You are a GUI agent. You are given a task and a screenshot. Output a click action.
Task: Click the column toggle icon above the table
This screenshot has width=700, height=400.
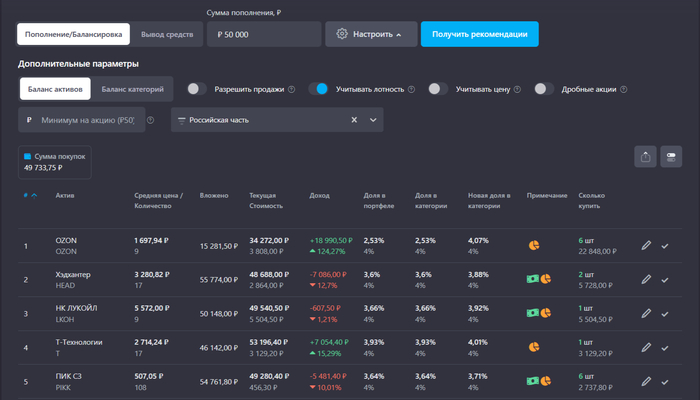coord(671,157)
